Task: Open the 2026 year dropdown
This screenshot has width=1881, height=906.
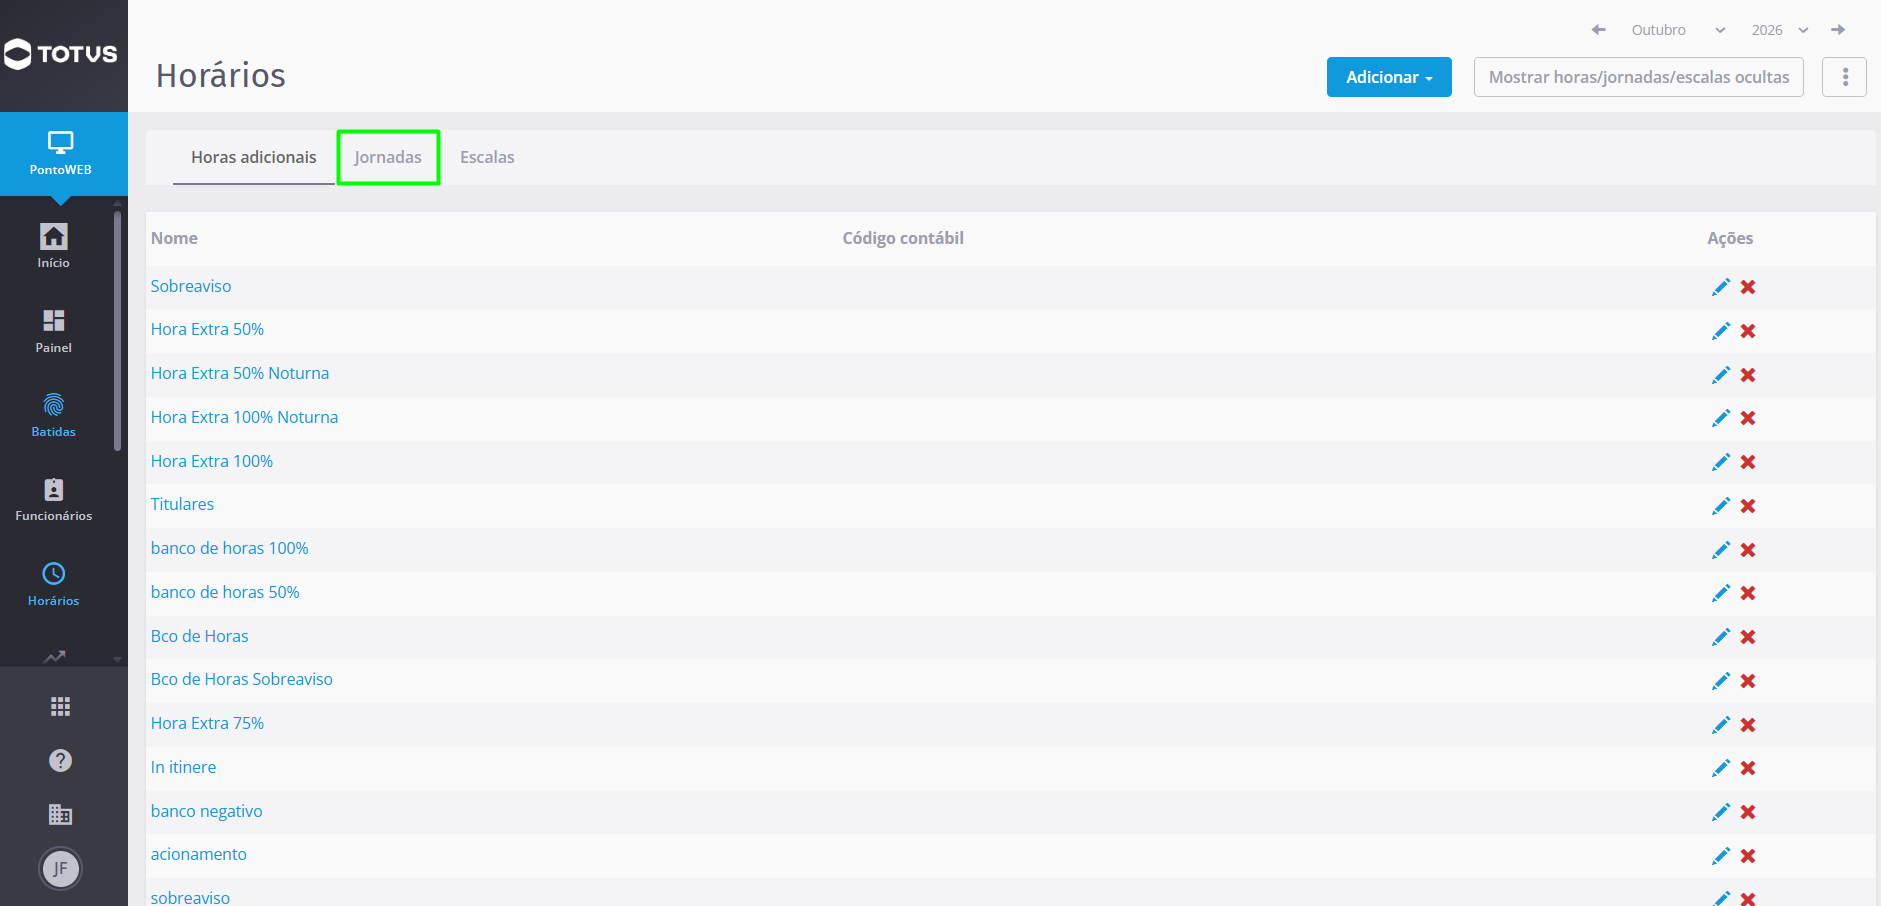Action: click(1780, 30)
